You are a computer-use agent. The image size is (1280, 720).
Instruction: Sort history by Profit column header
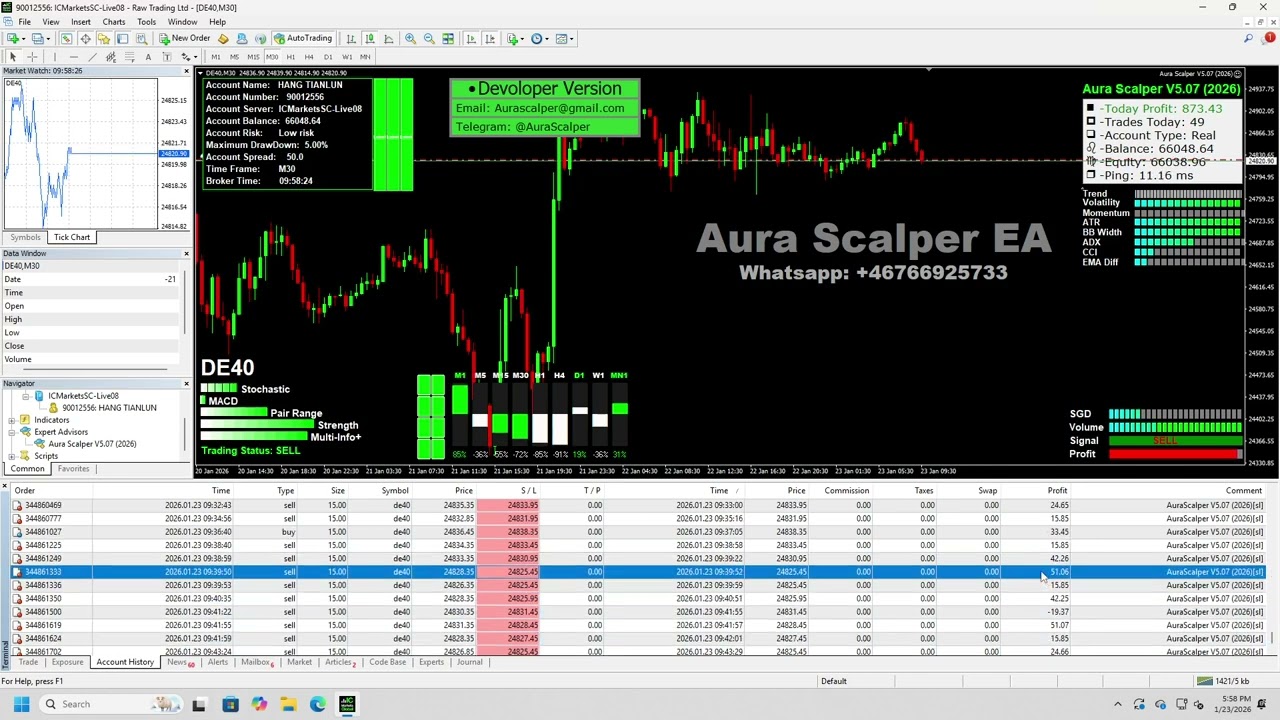click(1057, 490)
